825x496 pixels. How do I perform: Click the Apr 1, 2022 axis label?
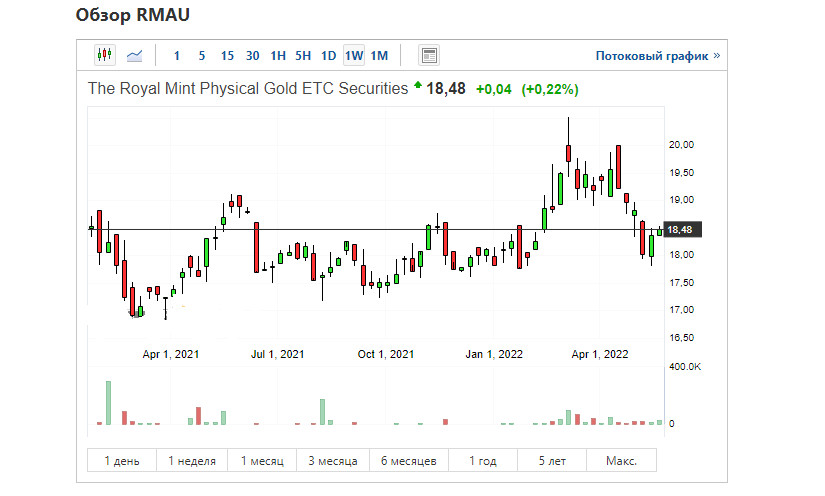(600, 354)
